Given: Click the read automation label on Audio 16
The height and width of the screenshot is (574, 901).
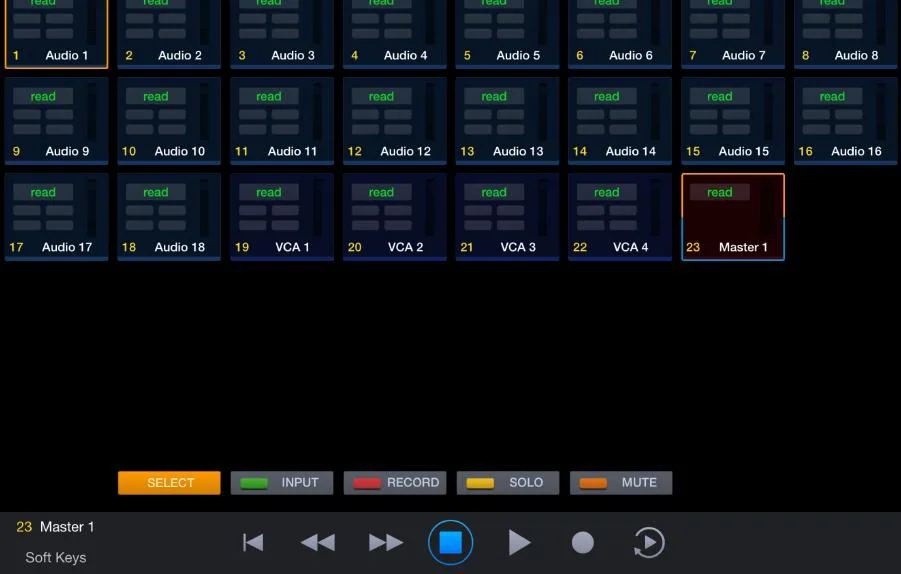Looking at the screenshot, I should (833, 97).
